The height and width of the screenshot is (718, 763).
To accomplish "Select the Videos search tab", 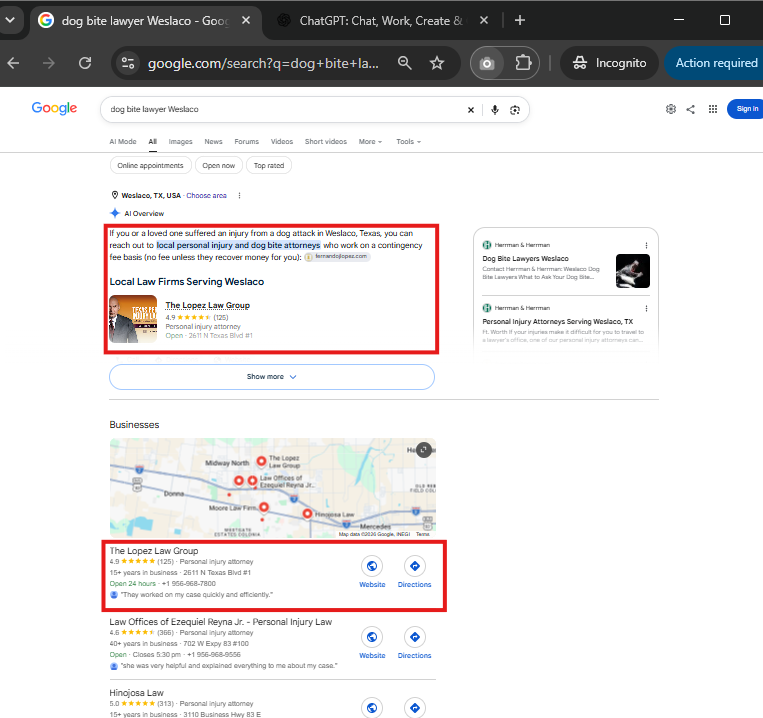I will coord(282,142).
